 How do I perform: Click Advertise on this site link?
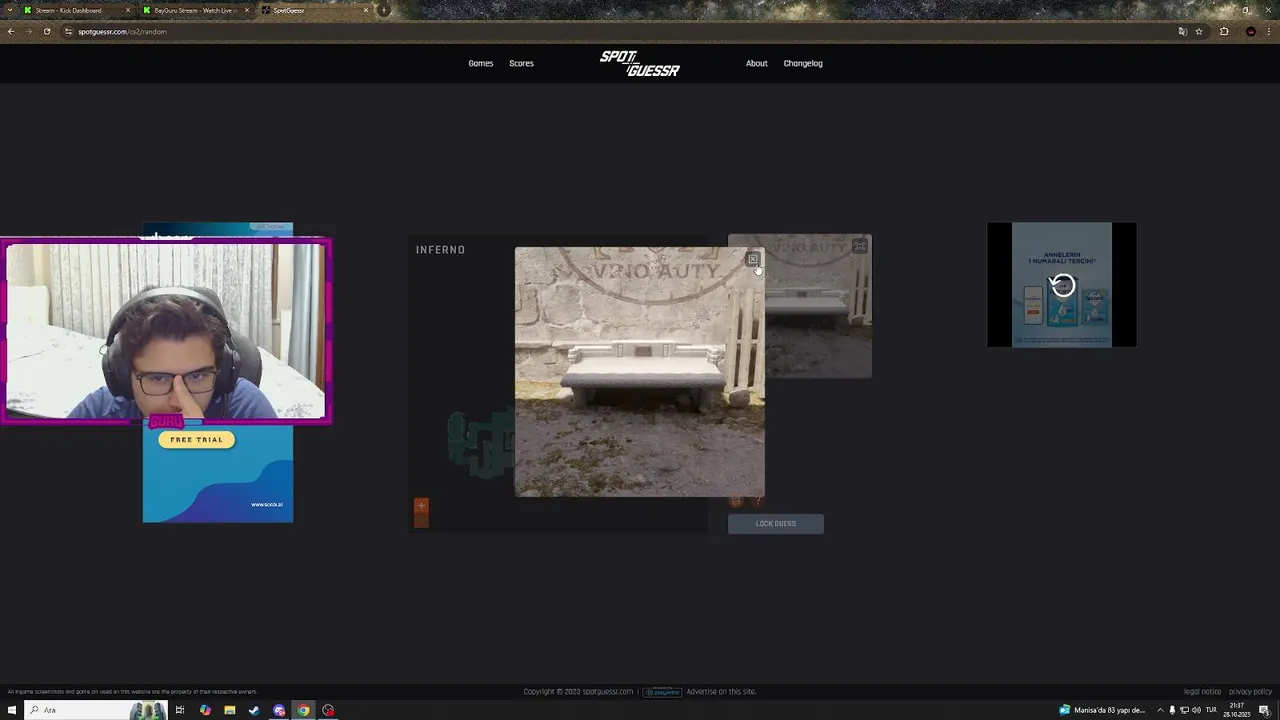[721, 692]
